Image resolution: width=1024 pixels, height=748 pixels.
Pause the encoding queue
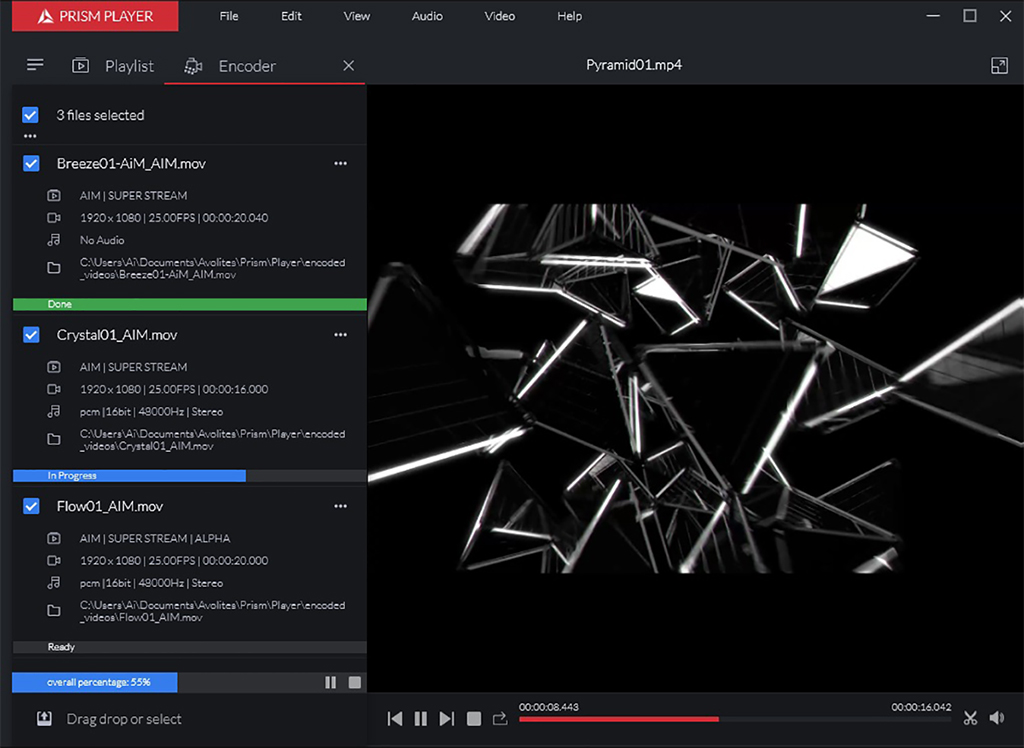click(x=331, y=682)
